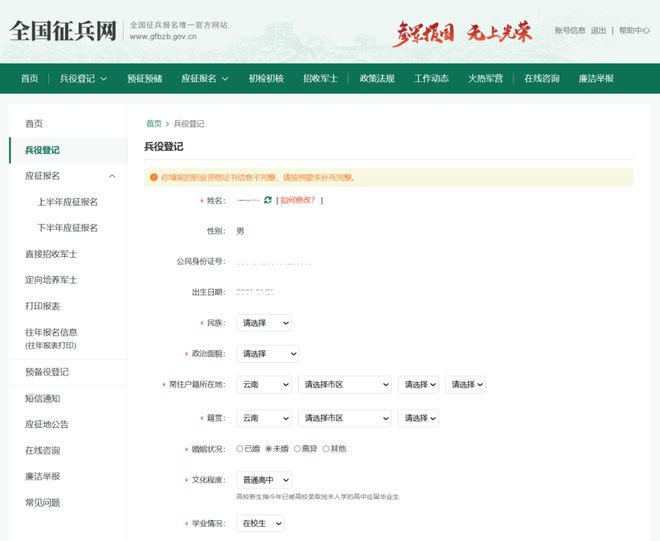Open the 兵役登记 top navigation menu
Viewport: 660px width, 541px height.
[83, 79]
